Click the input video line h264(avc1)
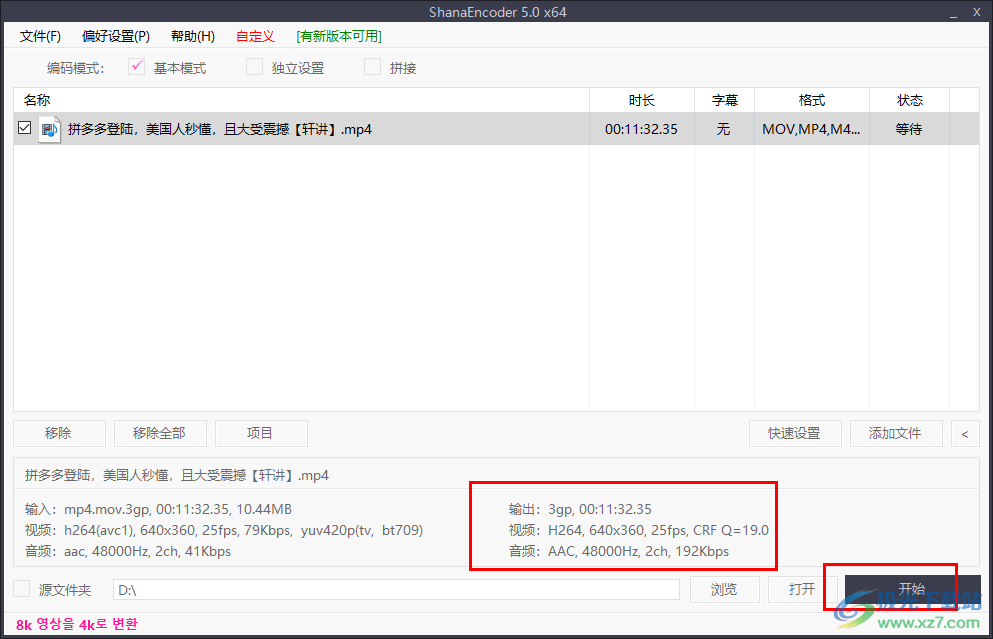 [224, 530]
